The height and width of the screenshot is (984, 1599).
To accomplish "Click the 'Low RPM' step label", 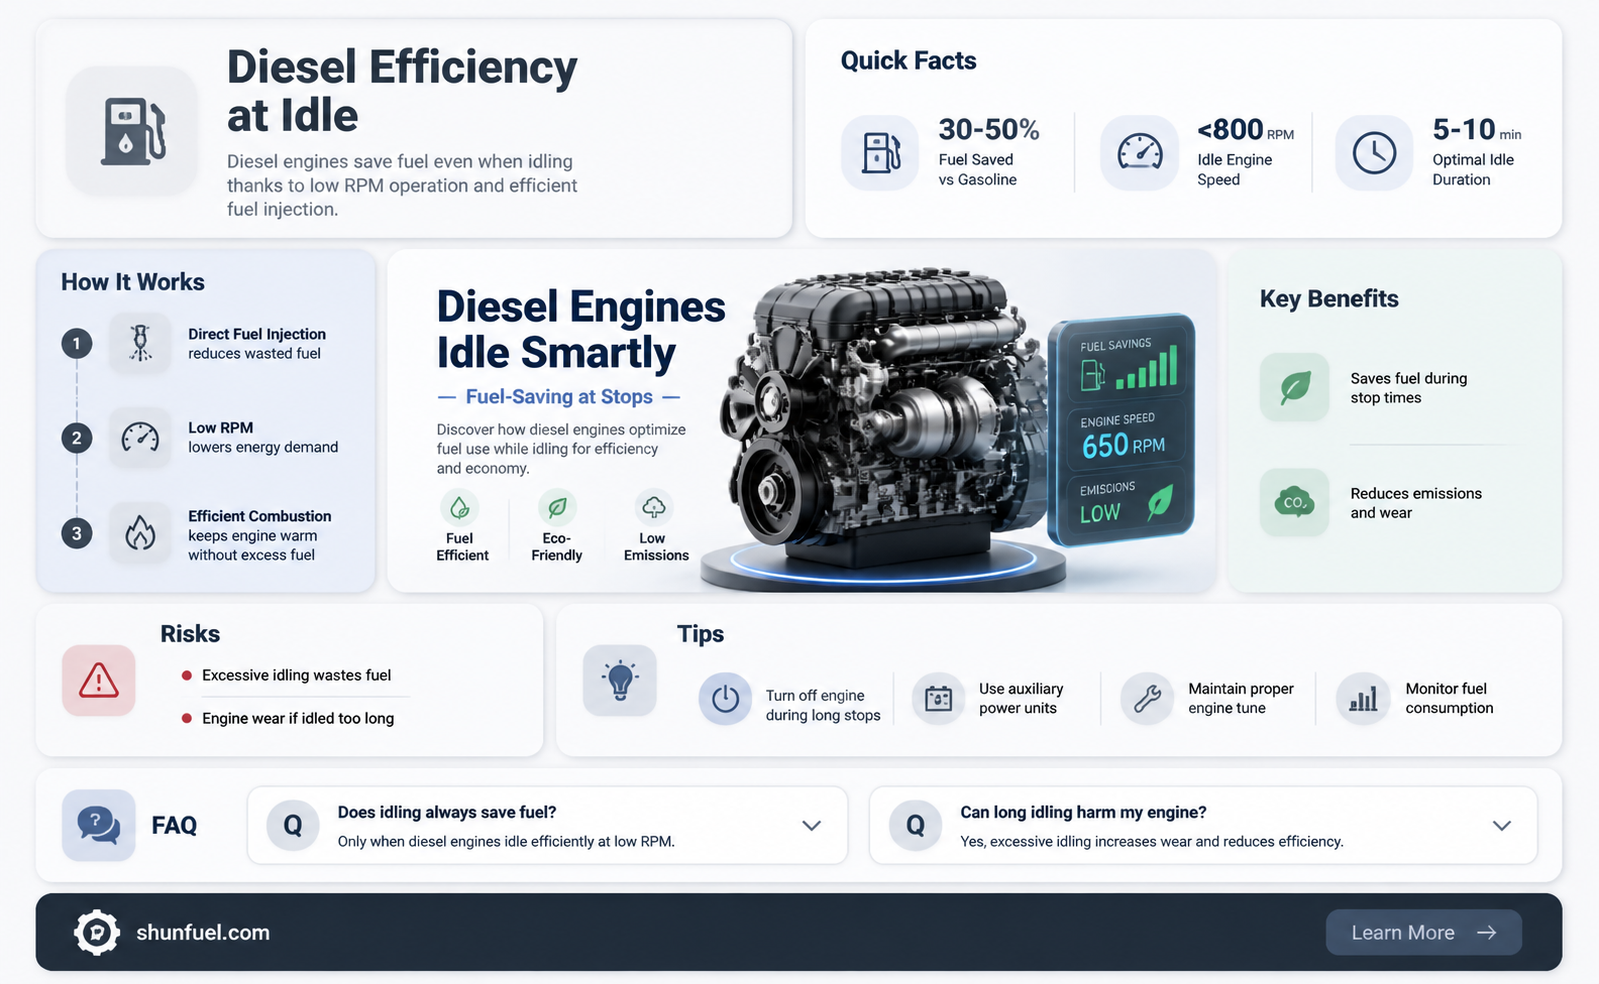I will click(220, 427).
